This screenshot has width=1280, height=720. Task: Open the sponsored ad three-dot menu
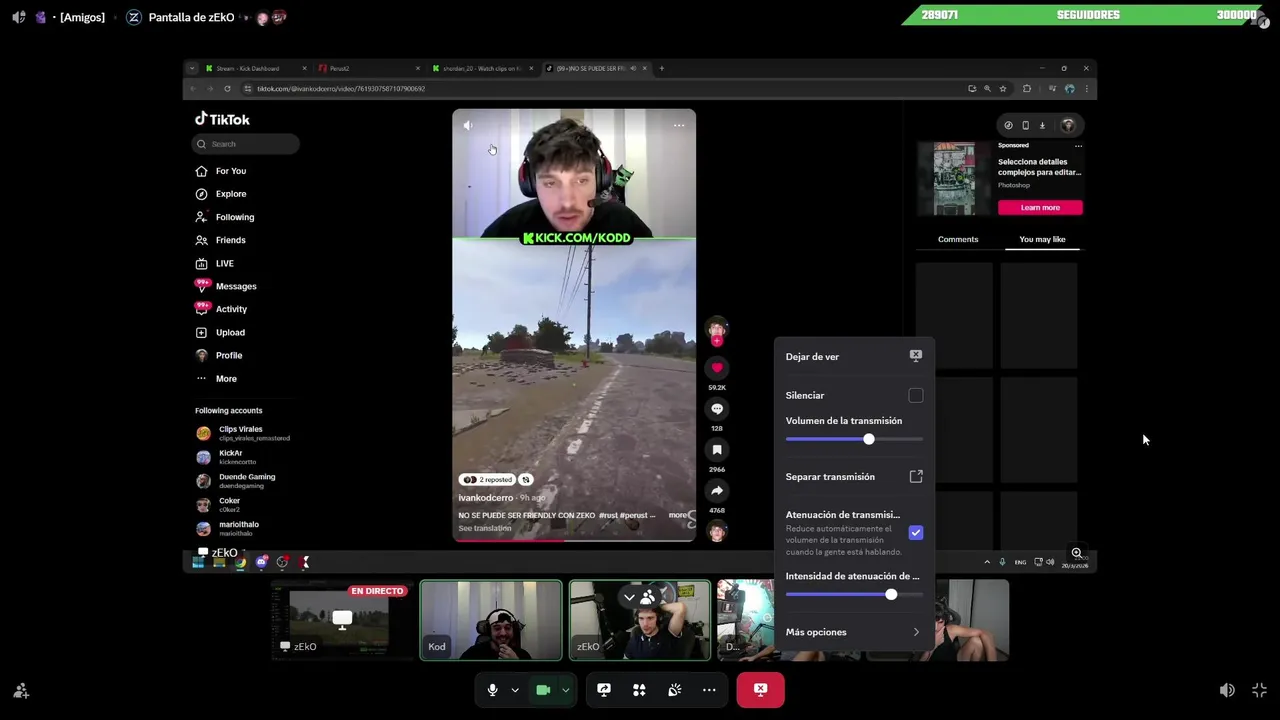click(x=1078, y=146)
